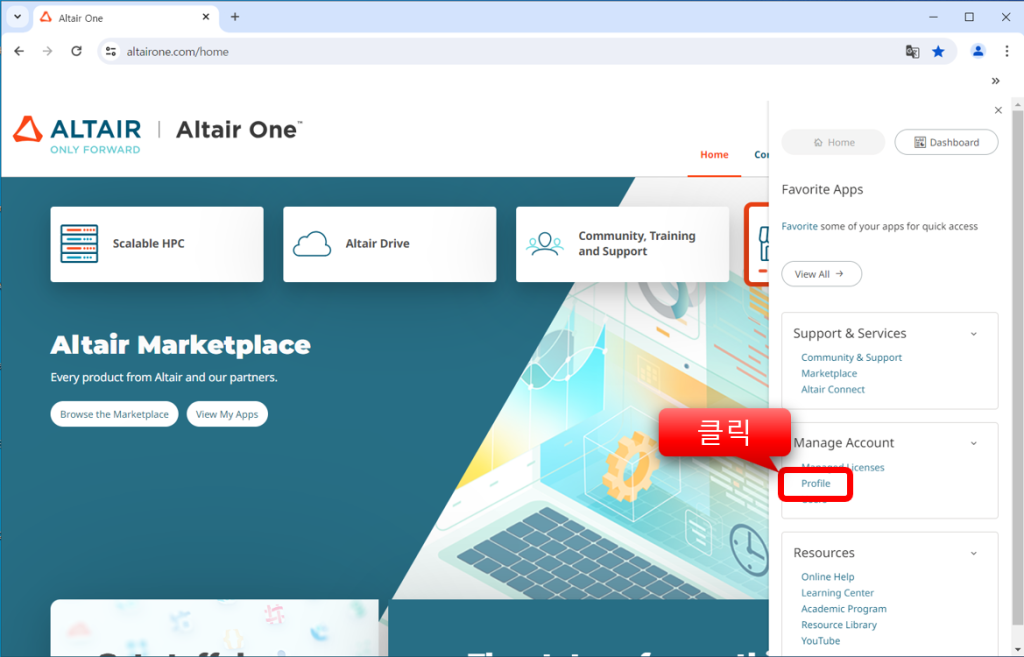The width and height of the screenshot is (1024, 657).
Task: Switch to the Home navigation tab
Action: [714, 155]
